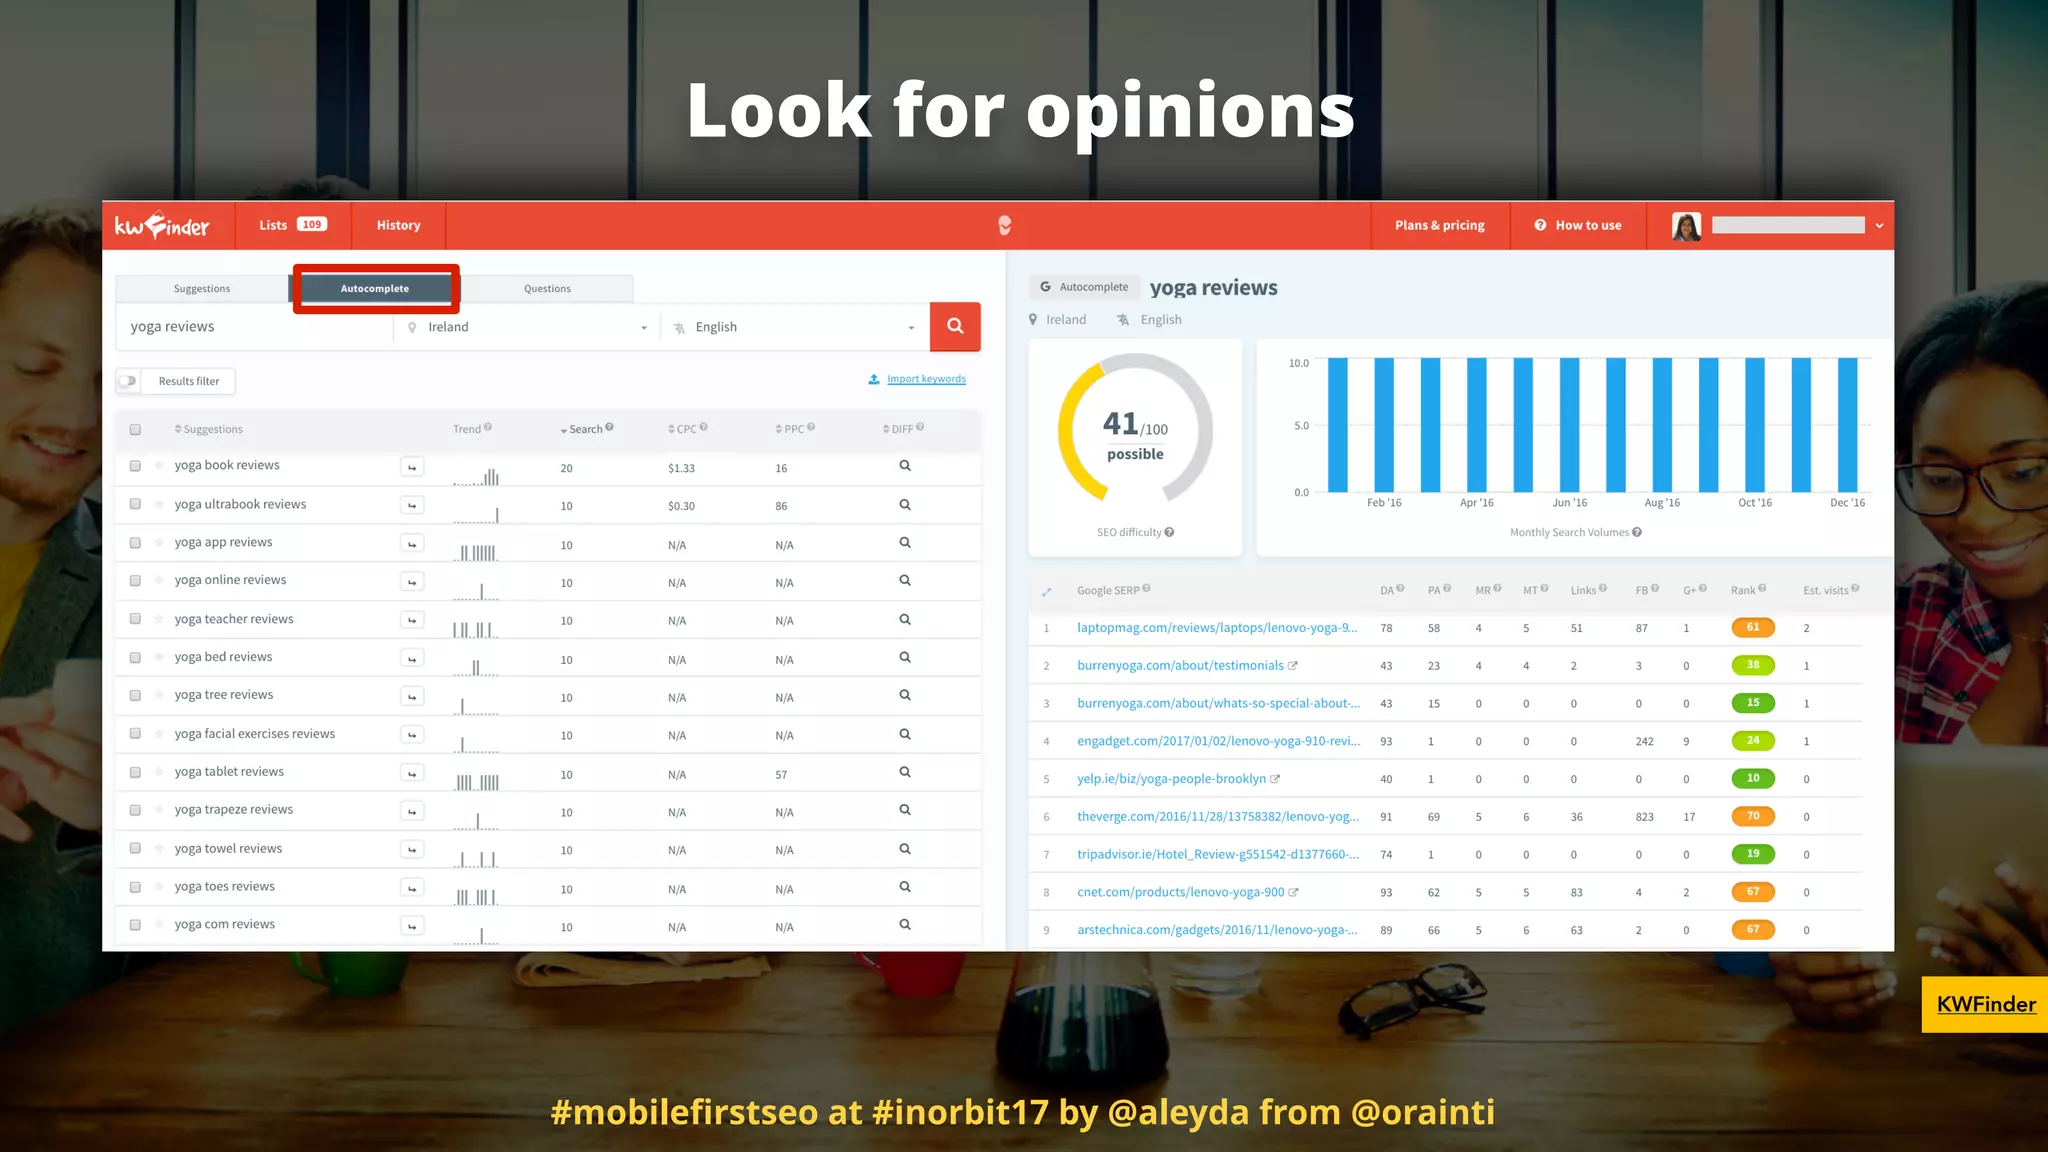Click the arrow icon beside yoga towel reviews

412,849
